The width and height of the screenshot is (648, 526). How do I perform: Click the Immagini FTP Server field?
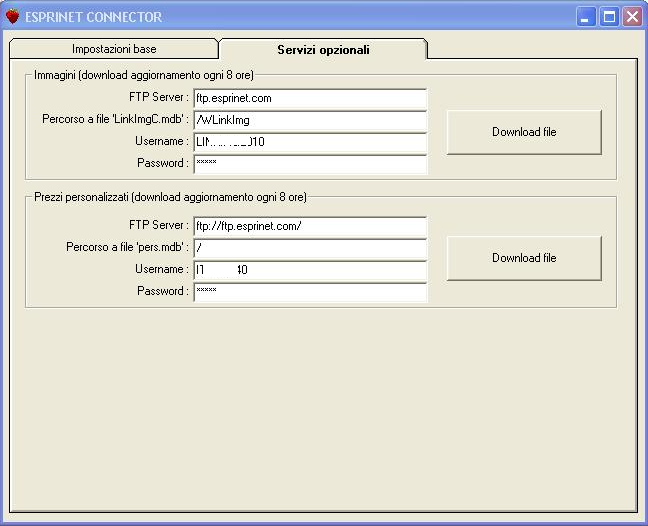310,98
